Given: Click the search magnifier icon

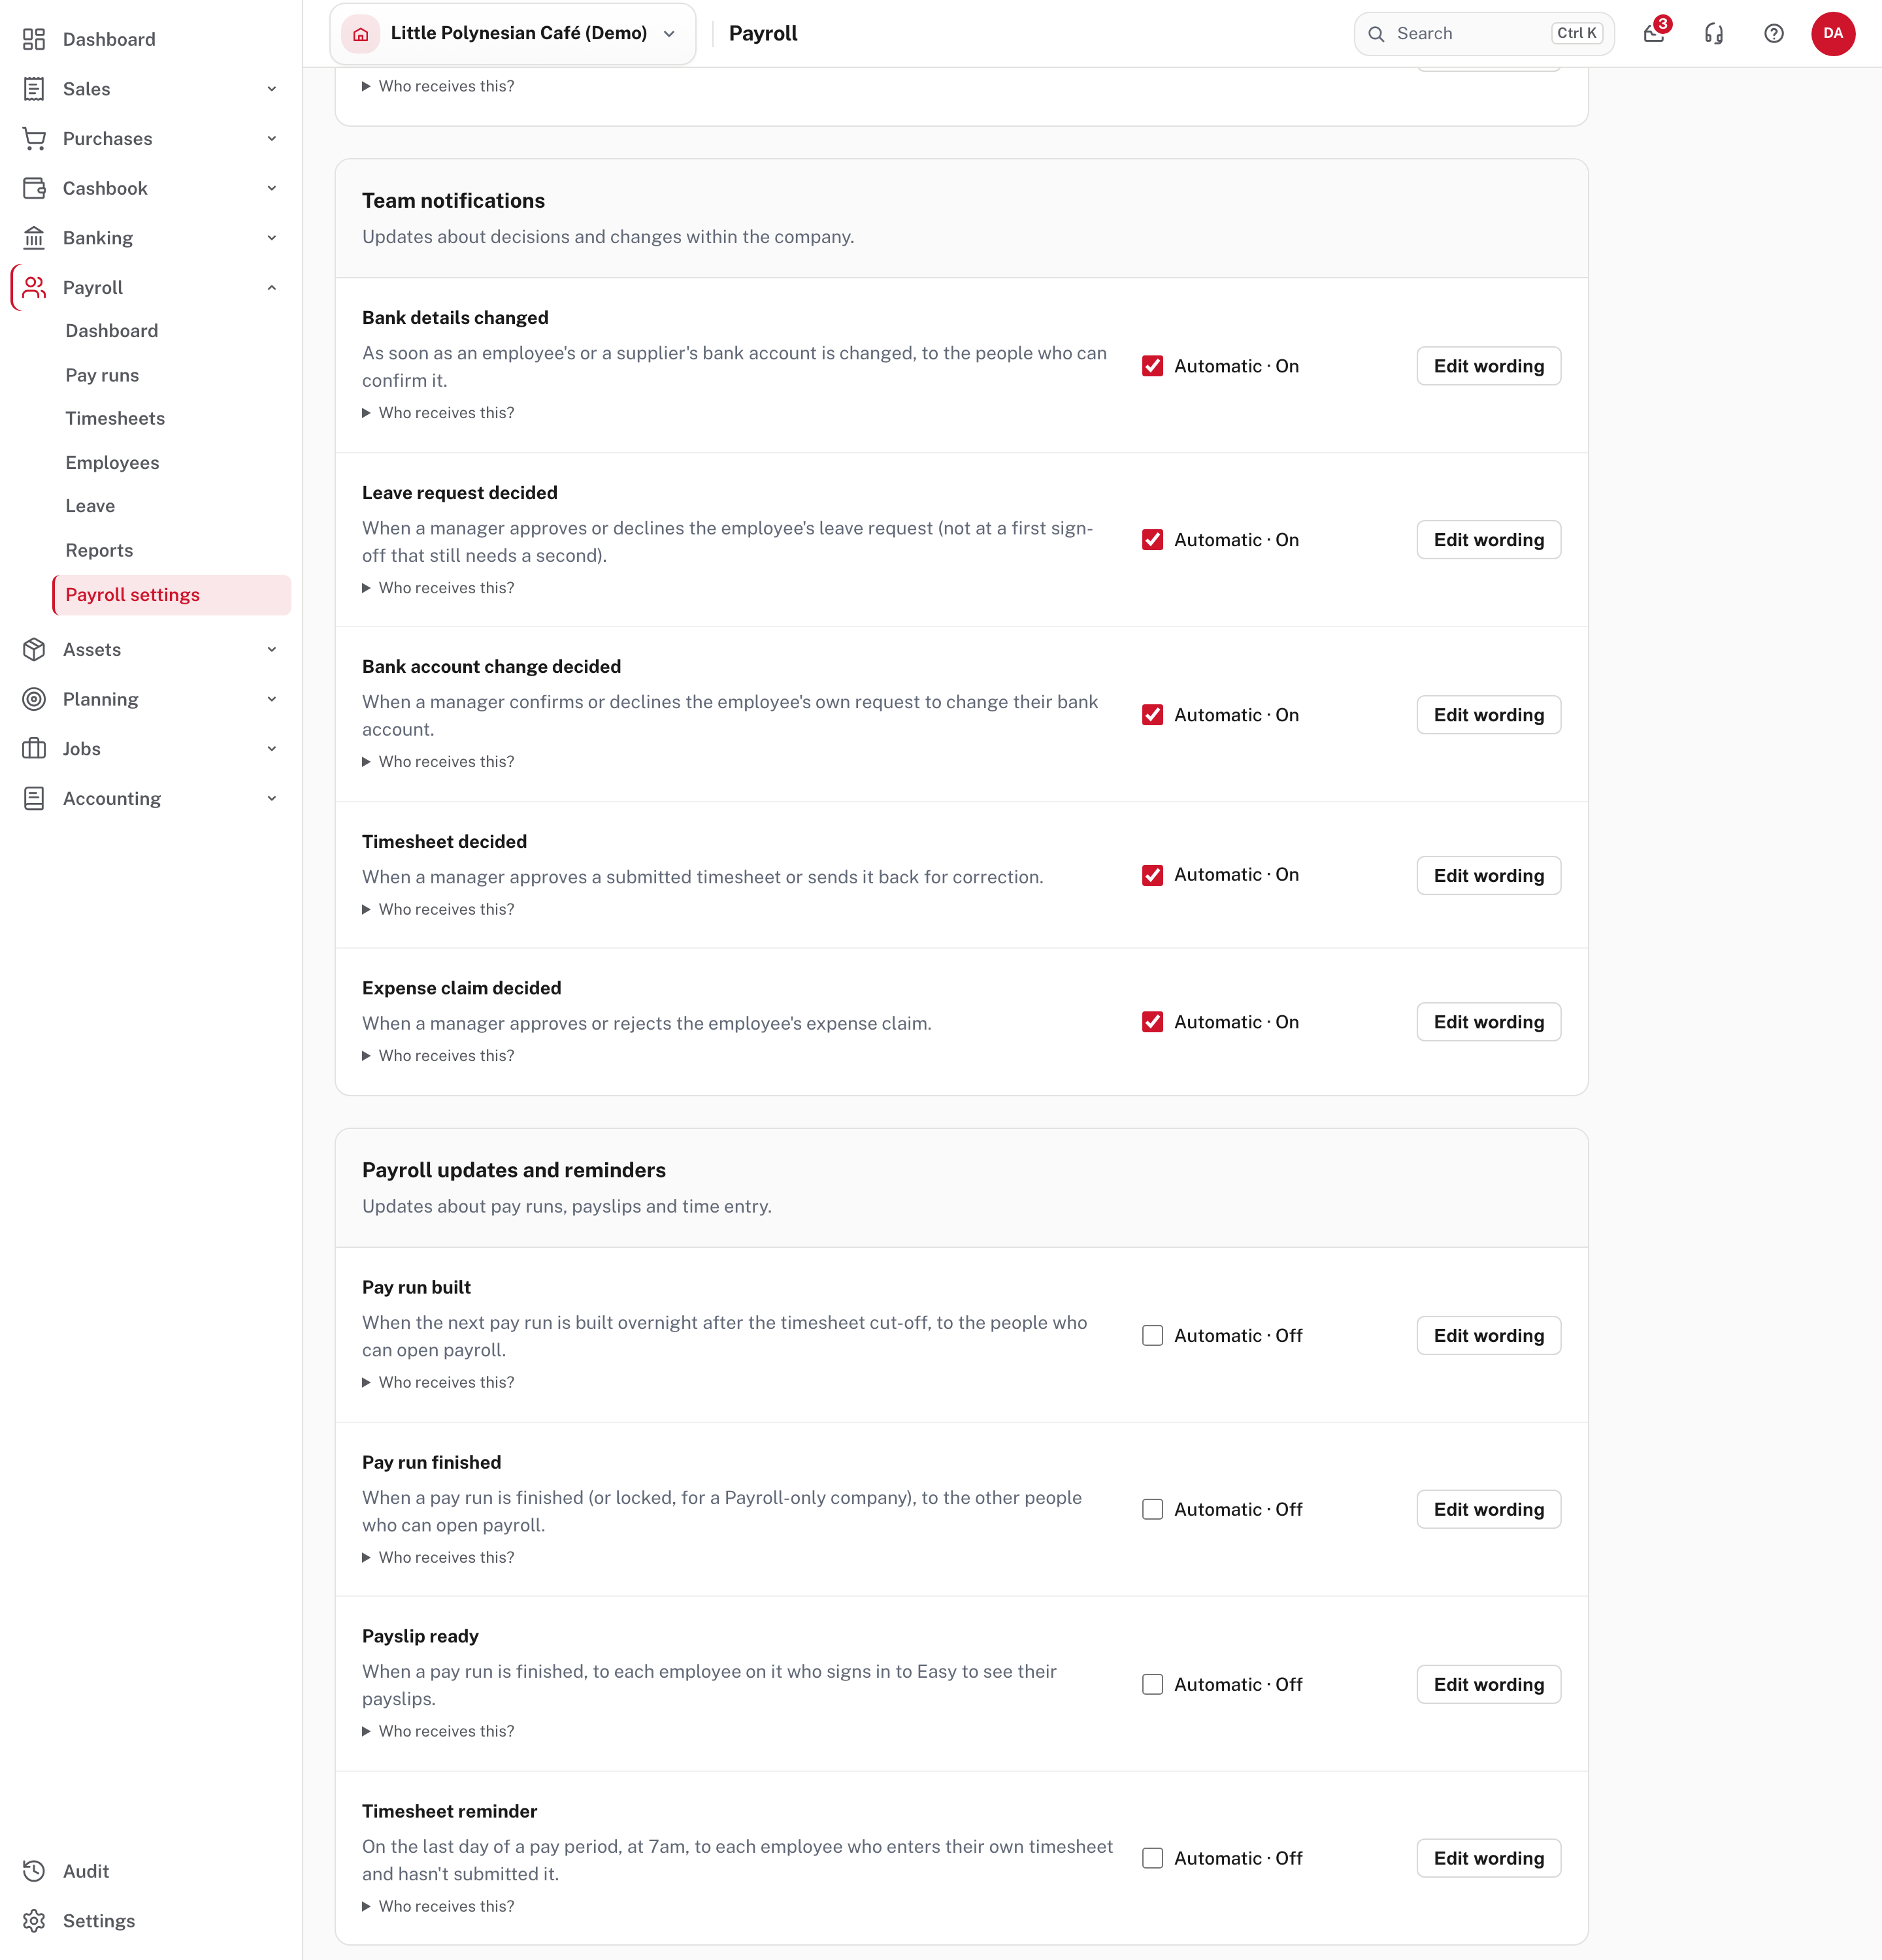Looking at the screenshot, I should coord(1377,34).
